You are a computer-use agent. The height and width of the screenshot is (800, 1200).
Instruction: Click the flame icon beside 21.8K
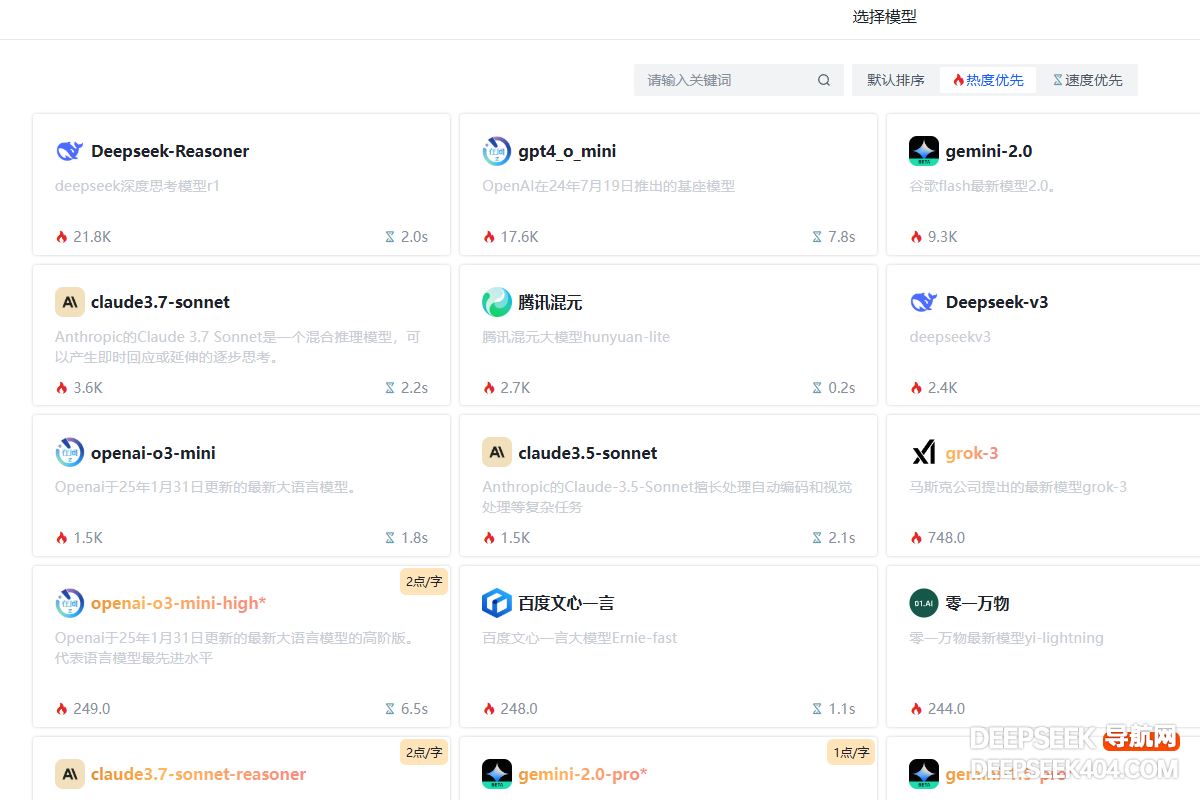62,237
